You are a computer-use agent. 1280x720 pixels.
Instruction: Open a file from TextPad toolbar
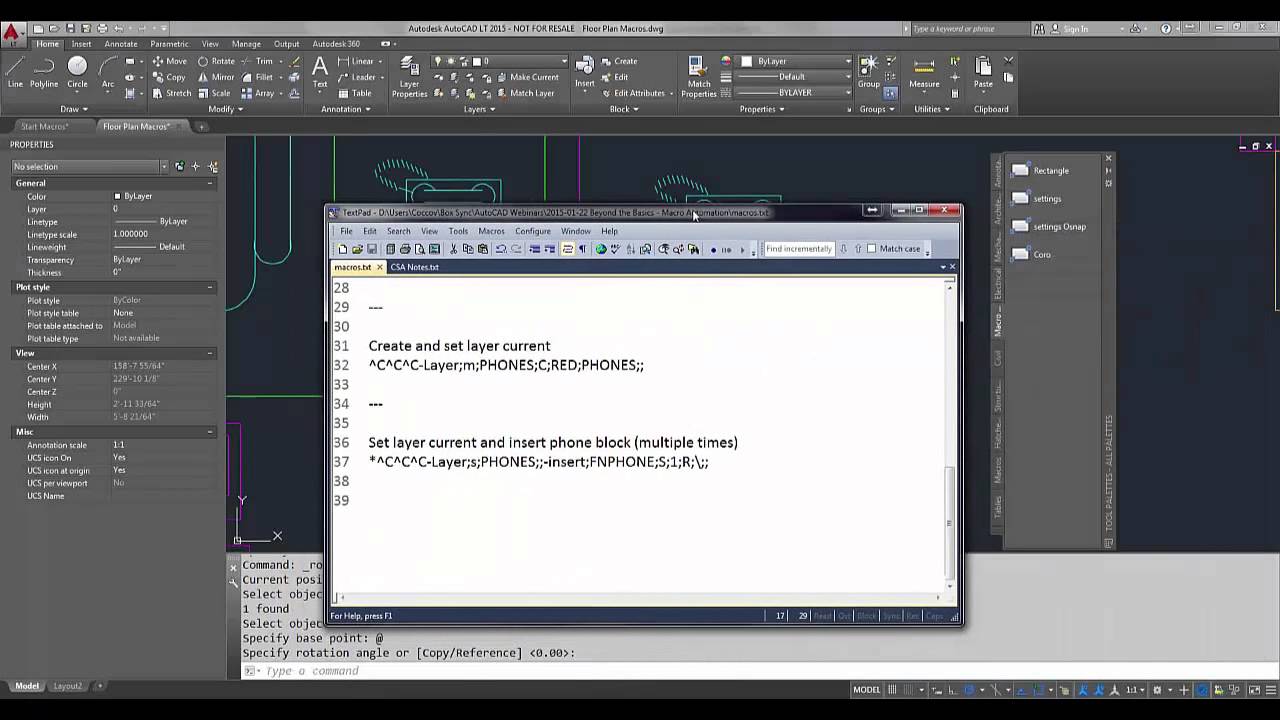pos(357,249)
